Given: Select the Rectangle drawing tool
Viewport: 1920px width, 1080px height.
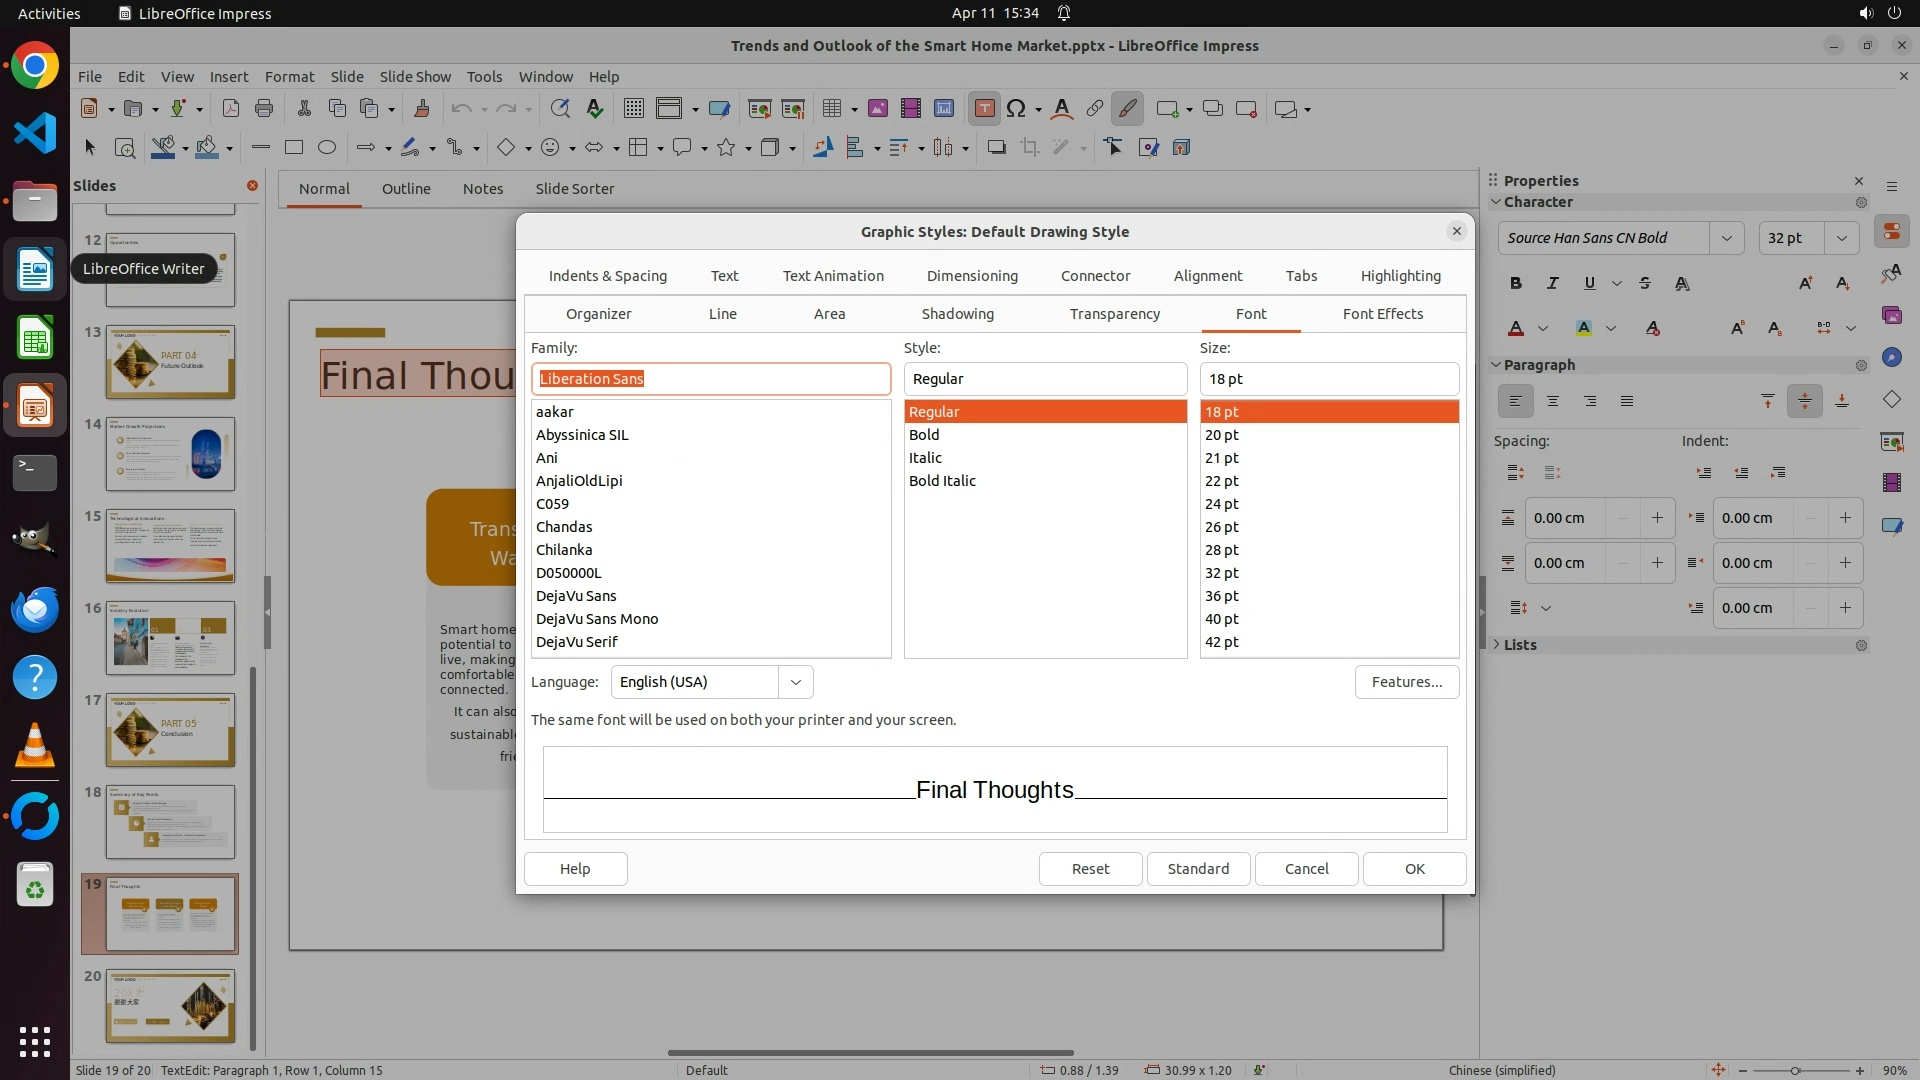Looking at the screenshot, I should click(293, 148).
